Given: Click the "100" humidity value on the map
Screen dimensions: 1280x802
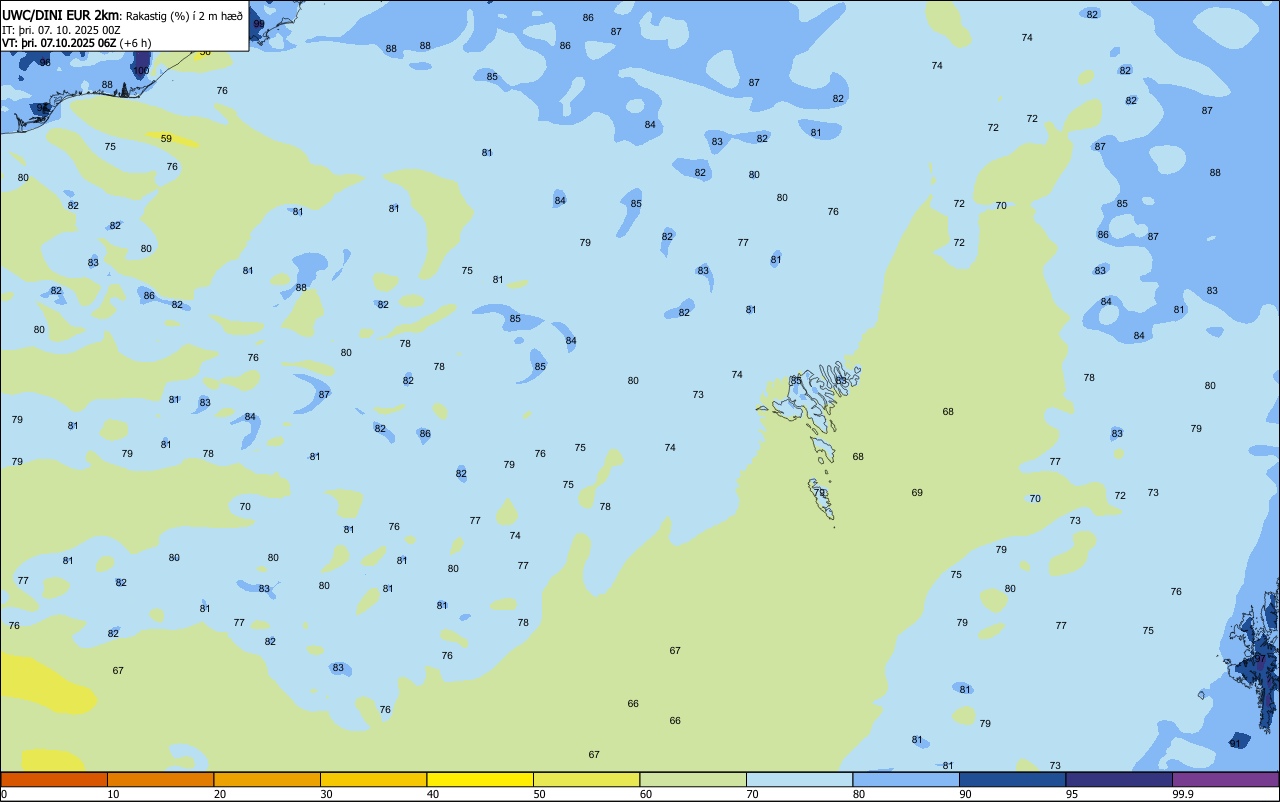Looking at the screenshot, I should pos(141,71).
